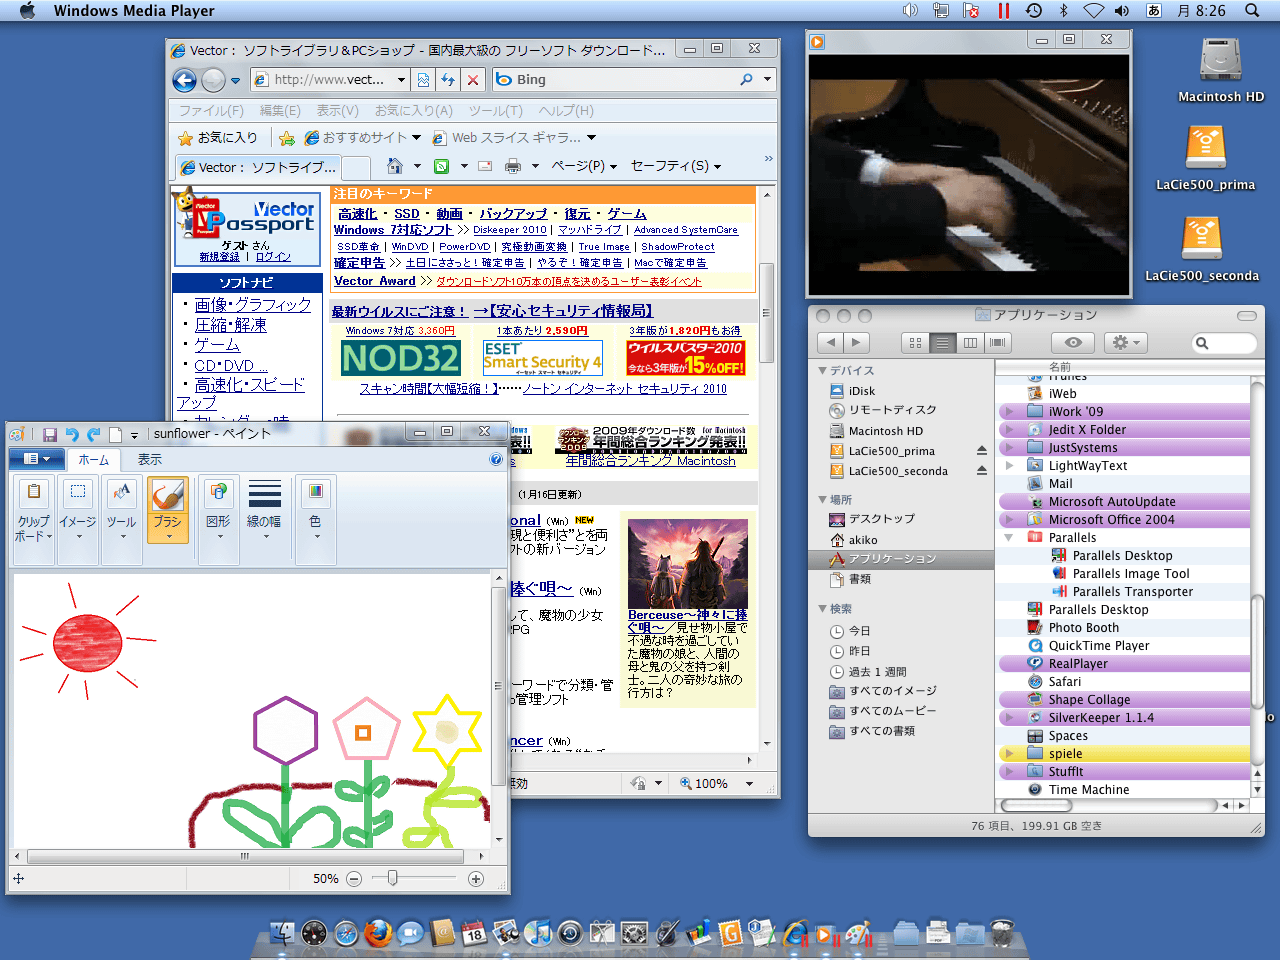The height and width of the screenshot is (960, 1280).
Task: Switch to the 表示 tab in Paint
Action: (150, 460)
